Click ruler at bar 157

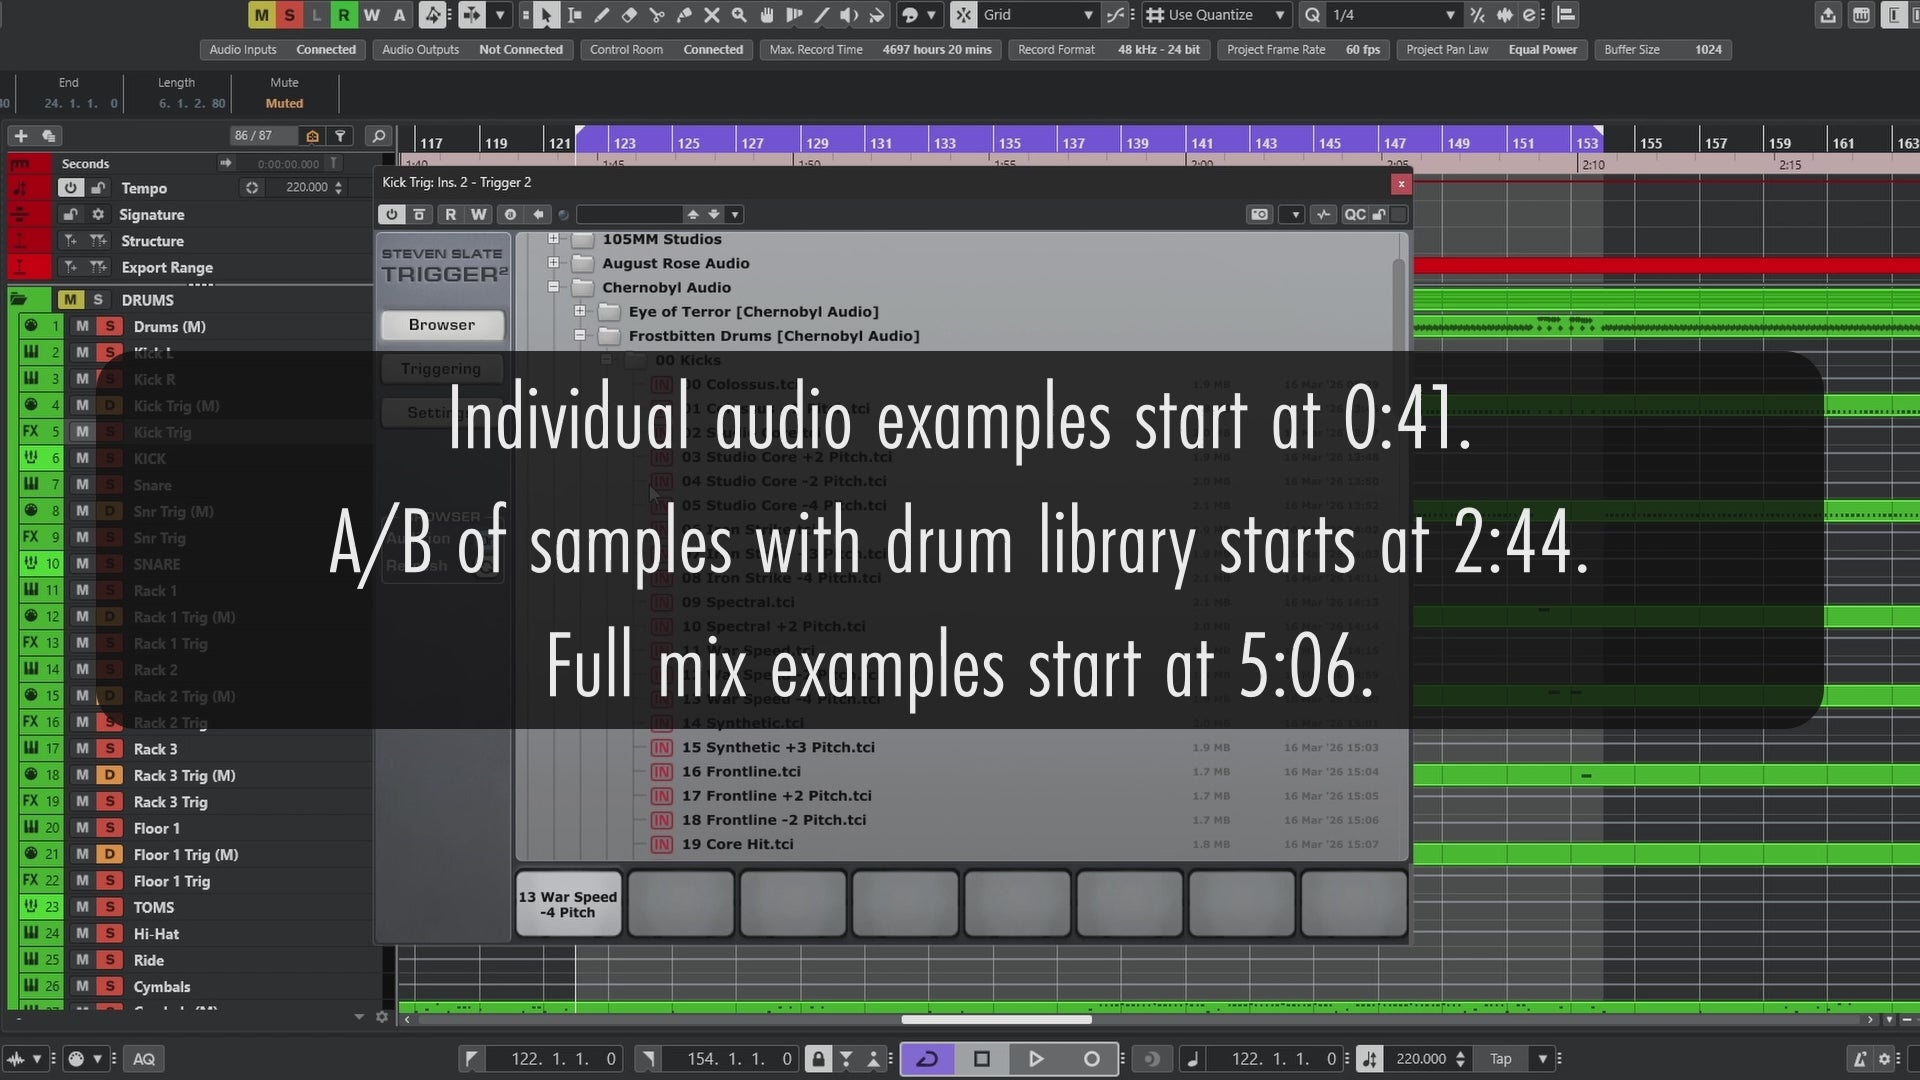pyautogui.click(x=1715, y=143)
